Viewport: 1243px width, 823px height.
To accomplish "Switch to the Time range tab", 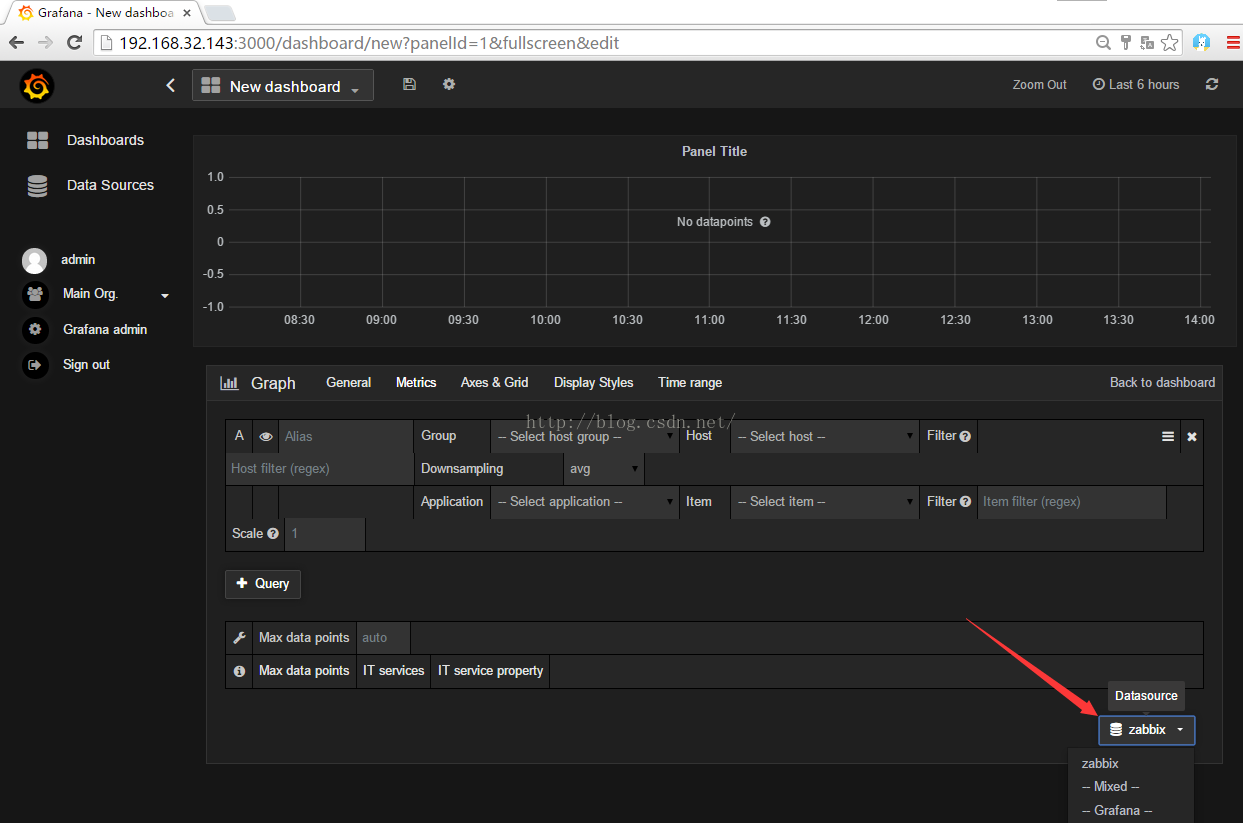I will coord(690,383).
